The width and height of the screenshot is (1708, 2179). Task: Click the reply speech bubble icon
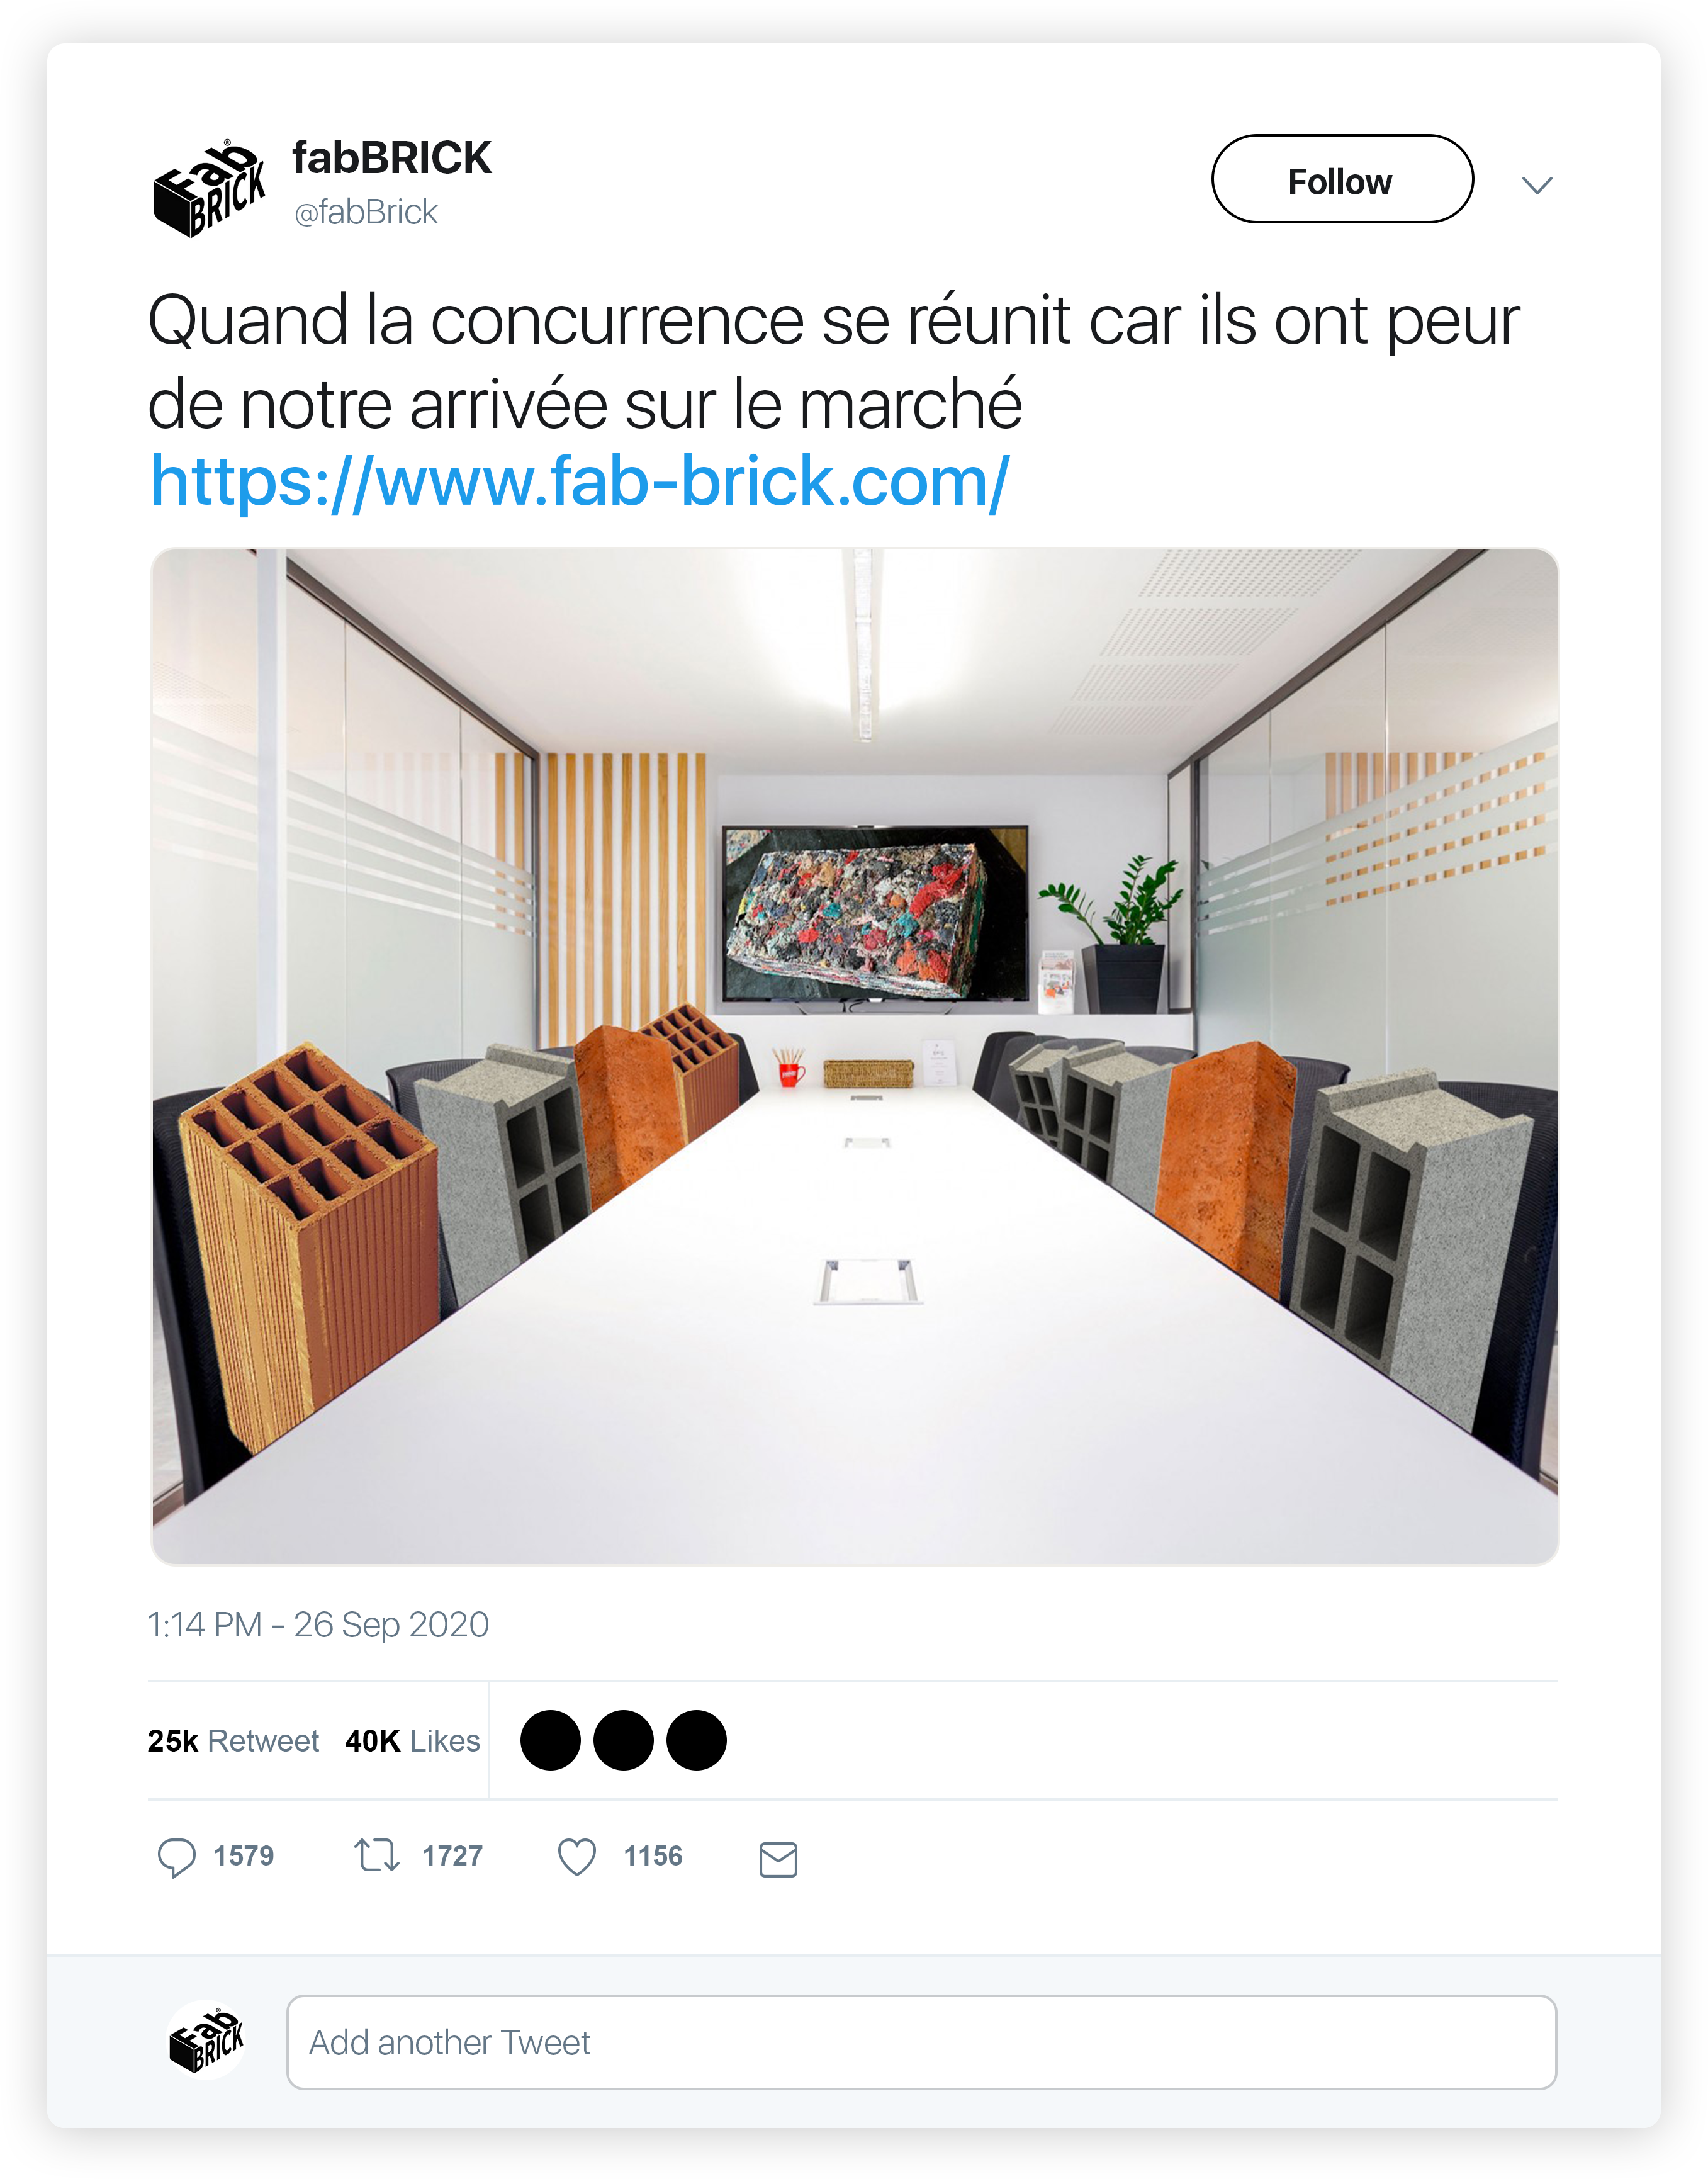[x=176, y=1857]
